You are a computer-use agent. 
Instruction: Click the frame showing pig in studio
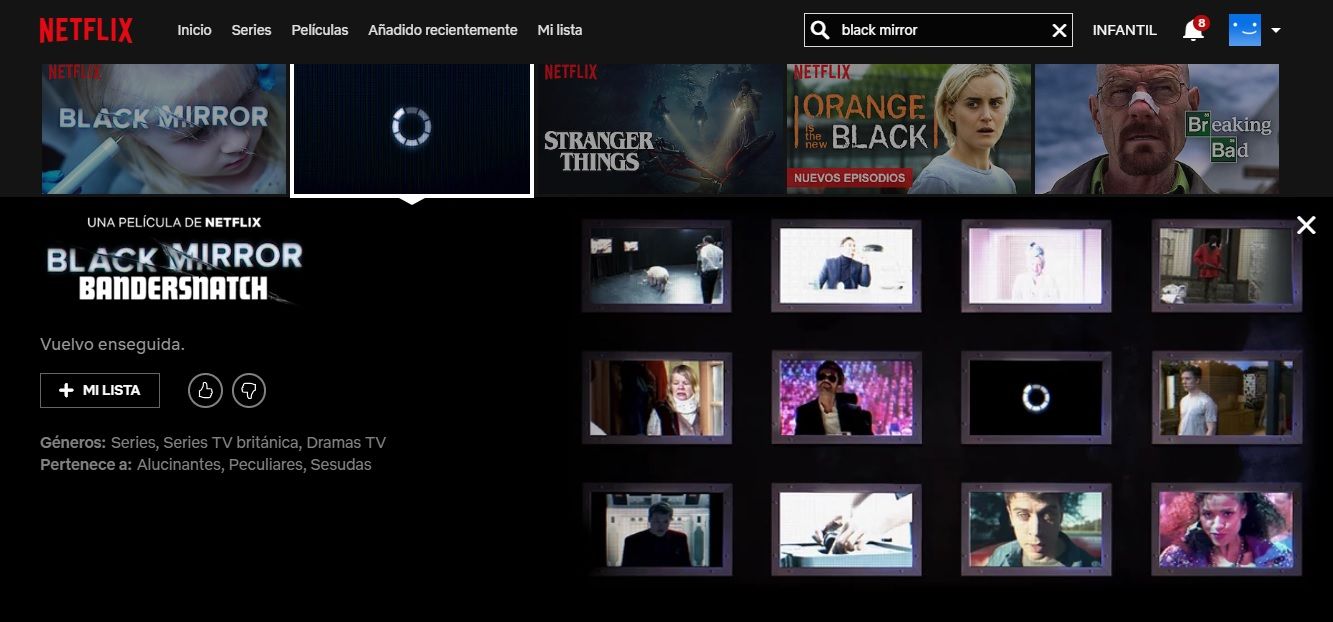coord(657,266)
